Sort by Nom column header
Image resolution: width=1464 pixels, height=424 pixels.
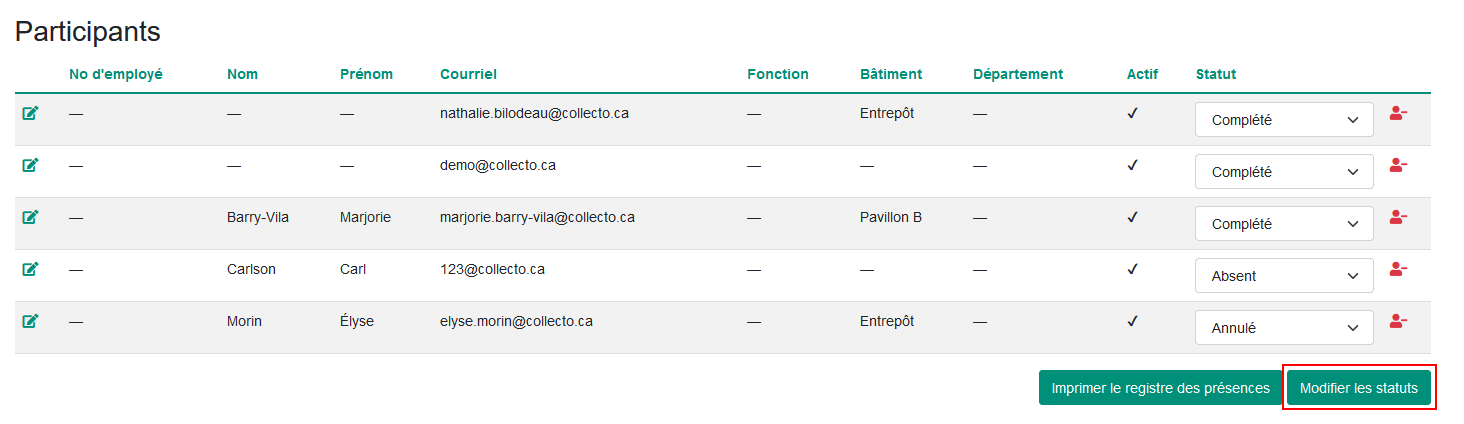(x=242, y=74)
